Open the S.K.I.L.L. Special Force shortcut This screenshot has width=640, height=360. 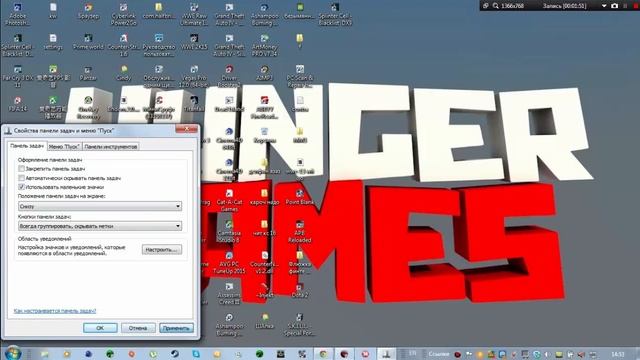tap(300, 325)
